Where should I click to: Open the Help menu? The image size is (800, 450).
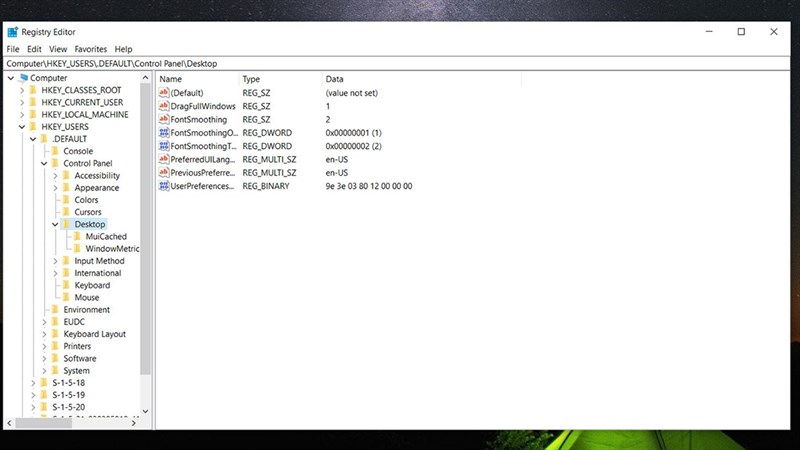point(123,49)
